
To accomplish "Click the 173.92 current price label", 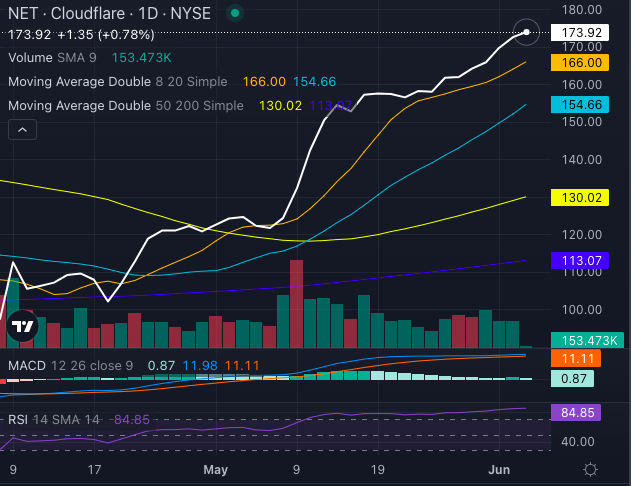I will [x=579, y=33].
